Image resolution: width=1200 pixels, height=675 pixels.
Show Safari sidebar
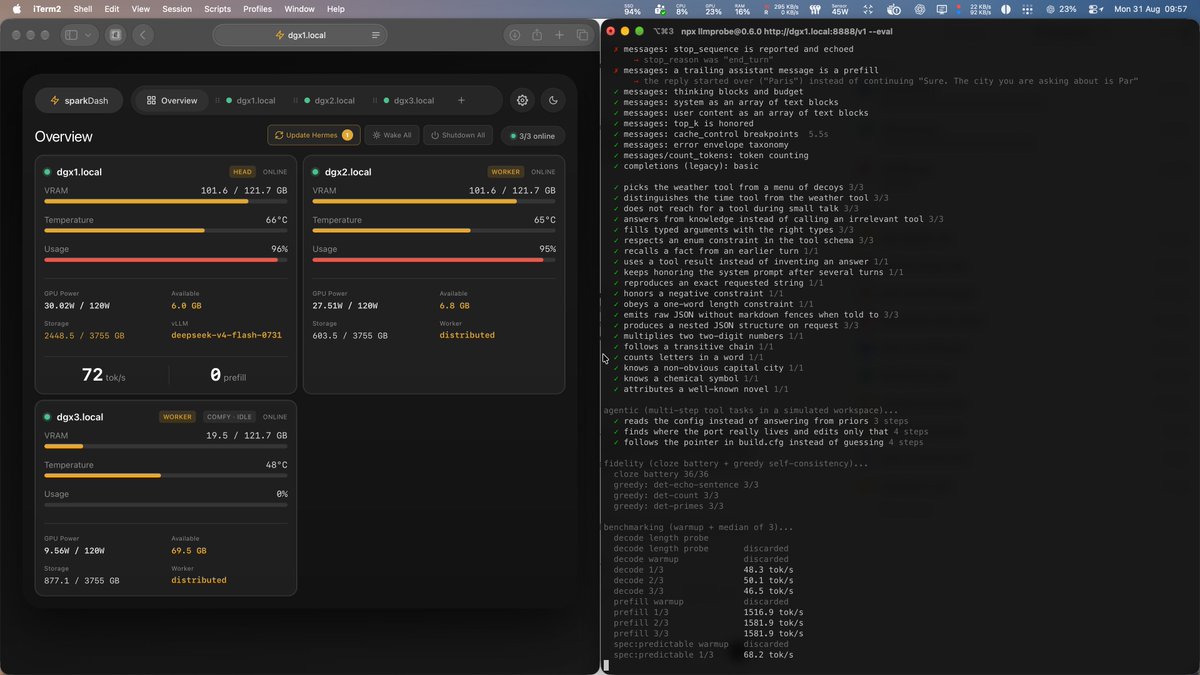(x=71, y=35)
